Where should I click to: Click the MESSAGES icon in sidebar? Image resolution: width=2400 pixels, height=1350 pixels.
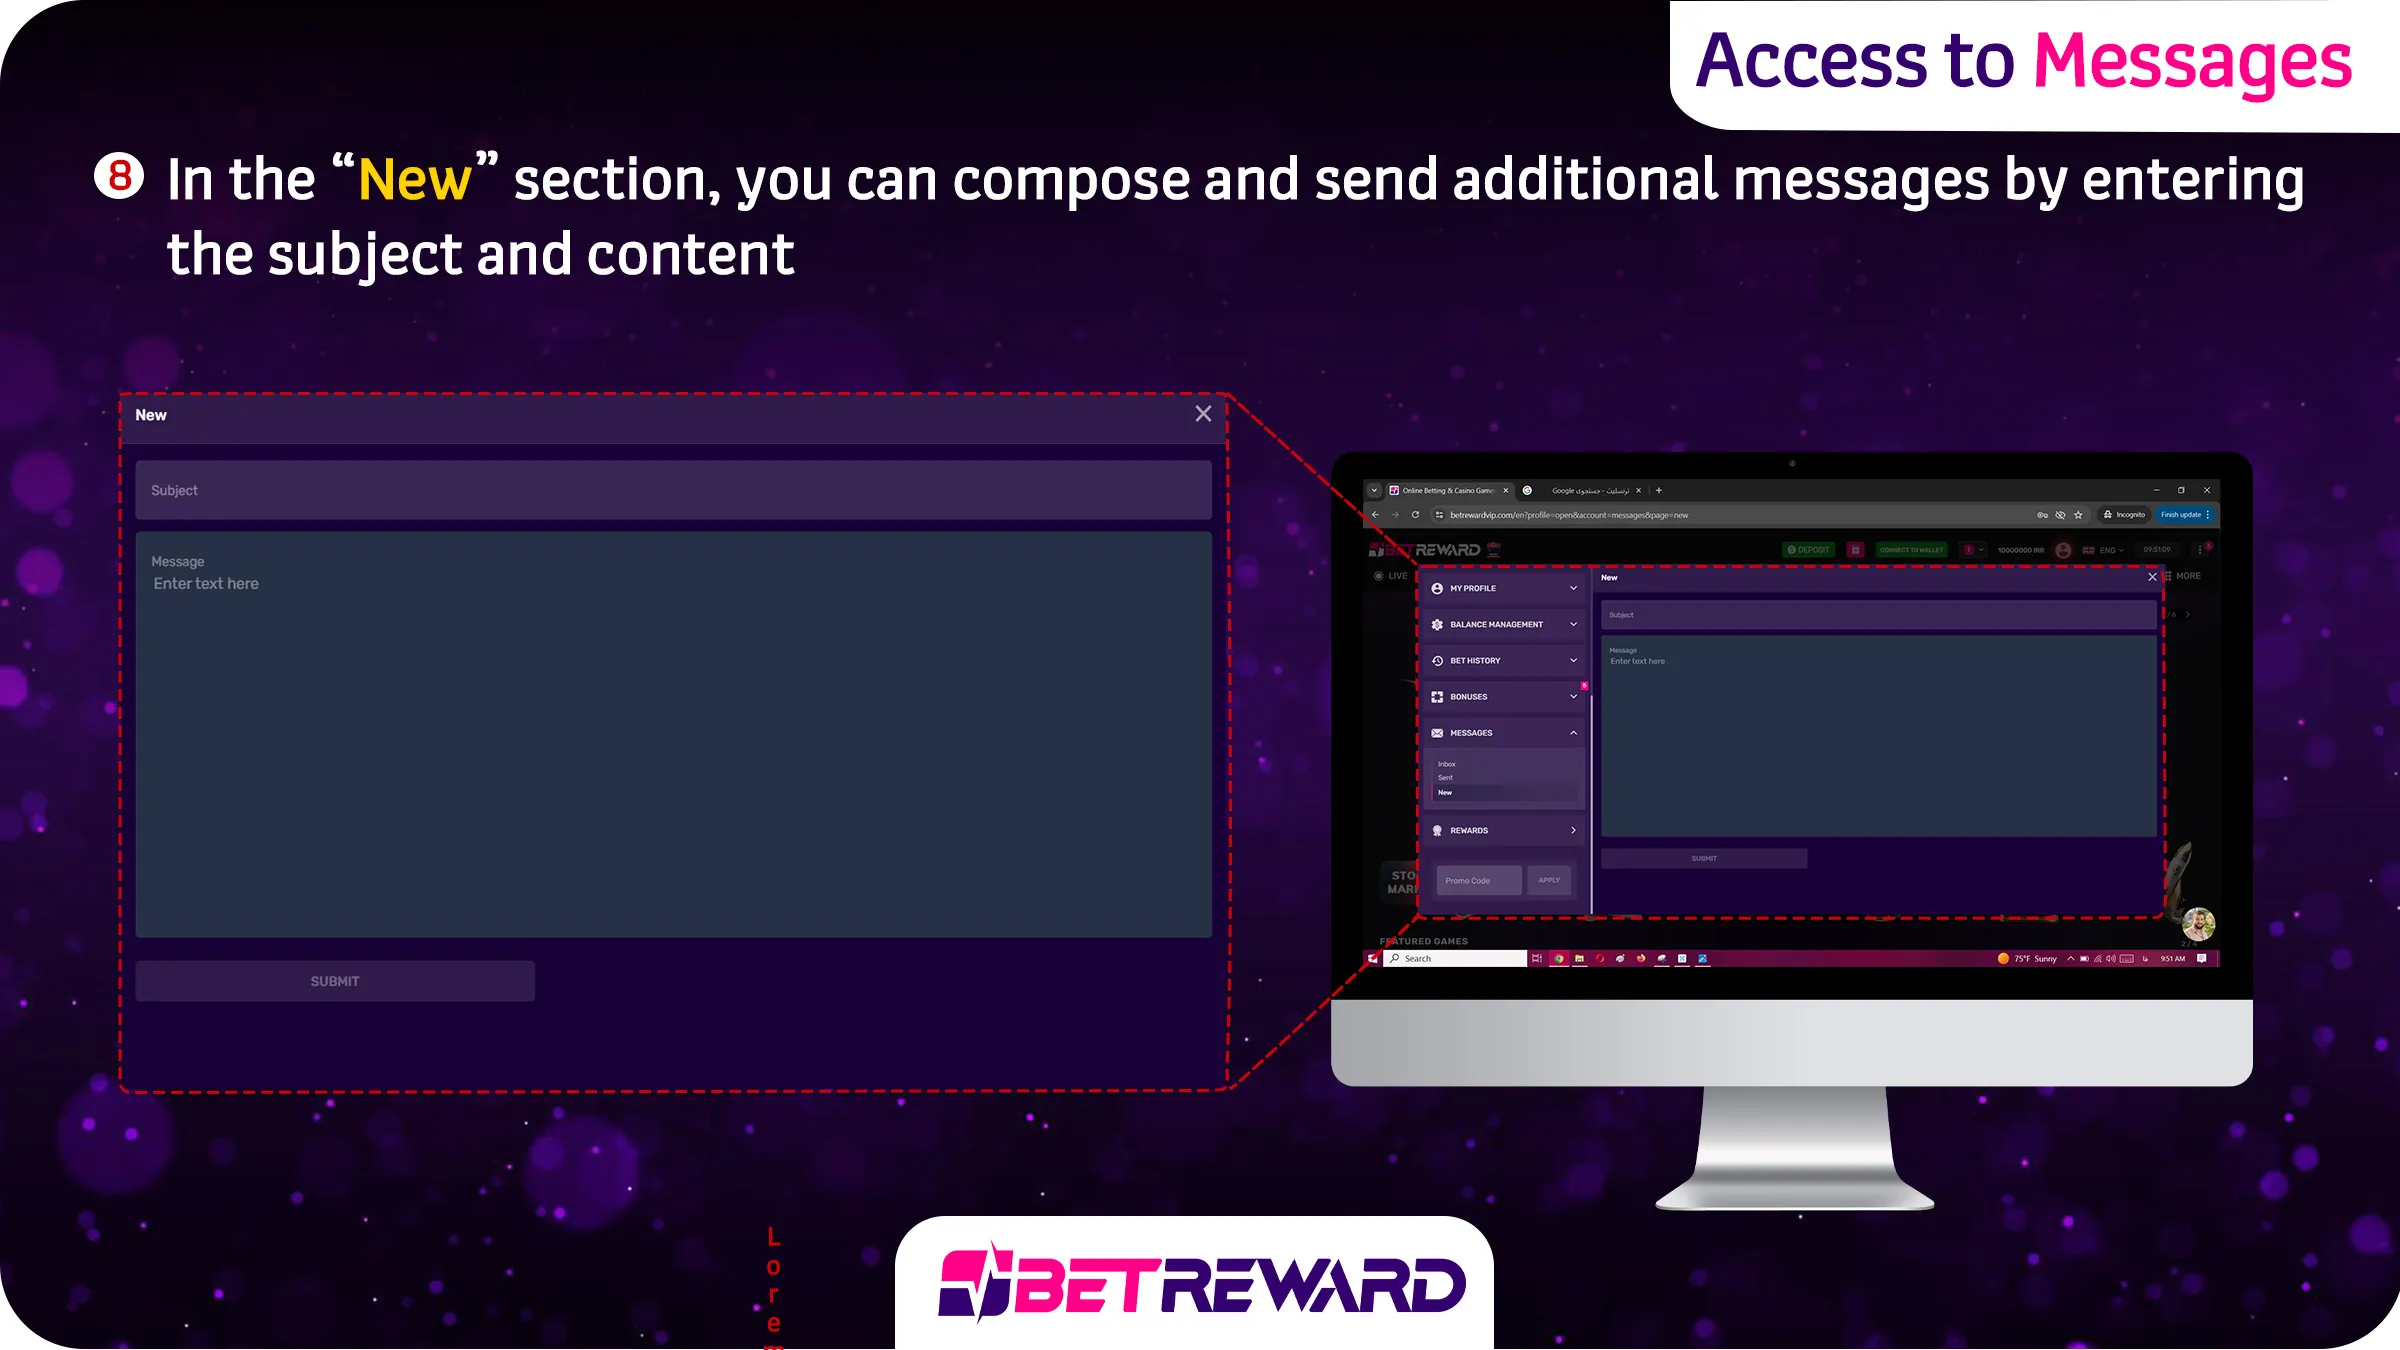pyautogui.click(x=1436, y=732)
